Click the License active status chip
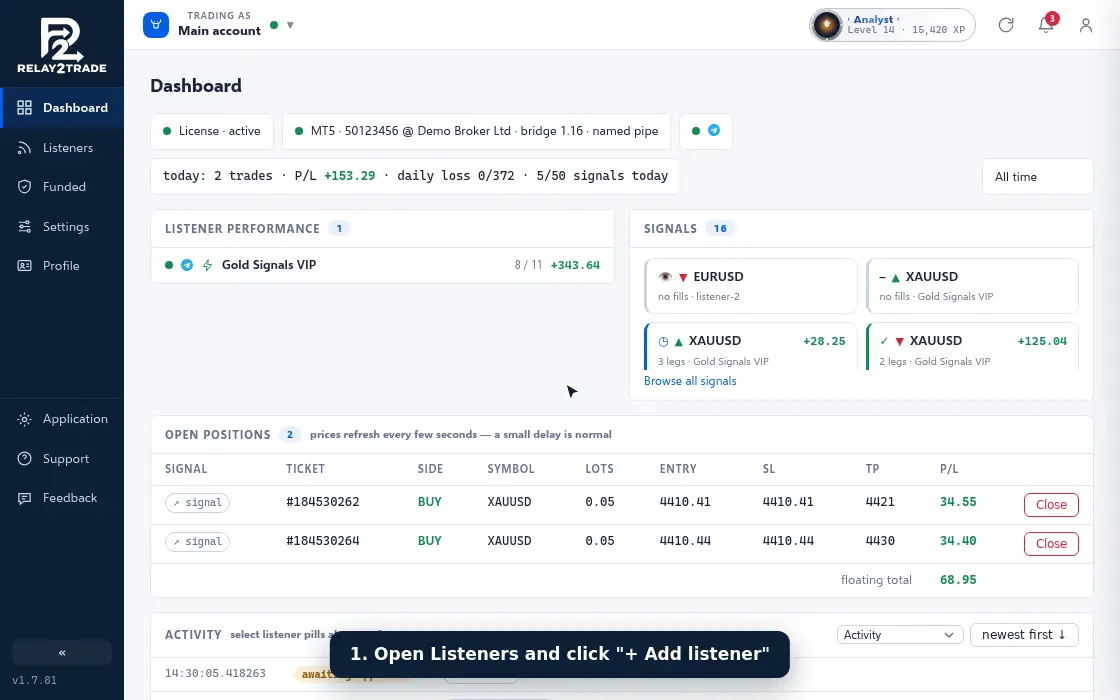 [211, 131]
